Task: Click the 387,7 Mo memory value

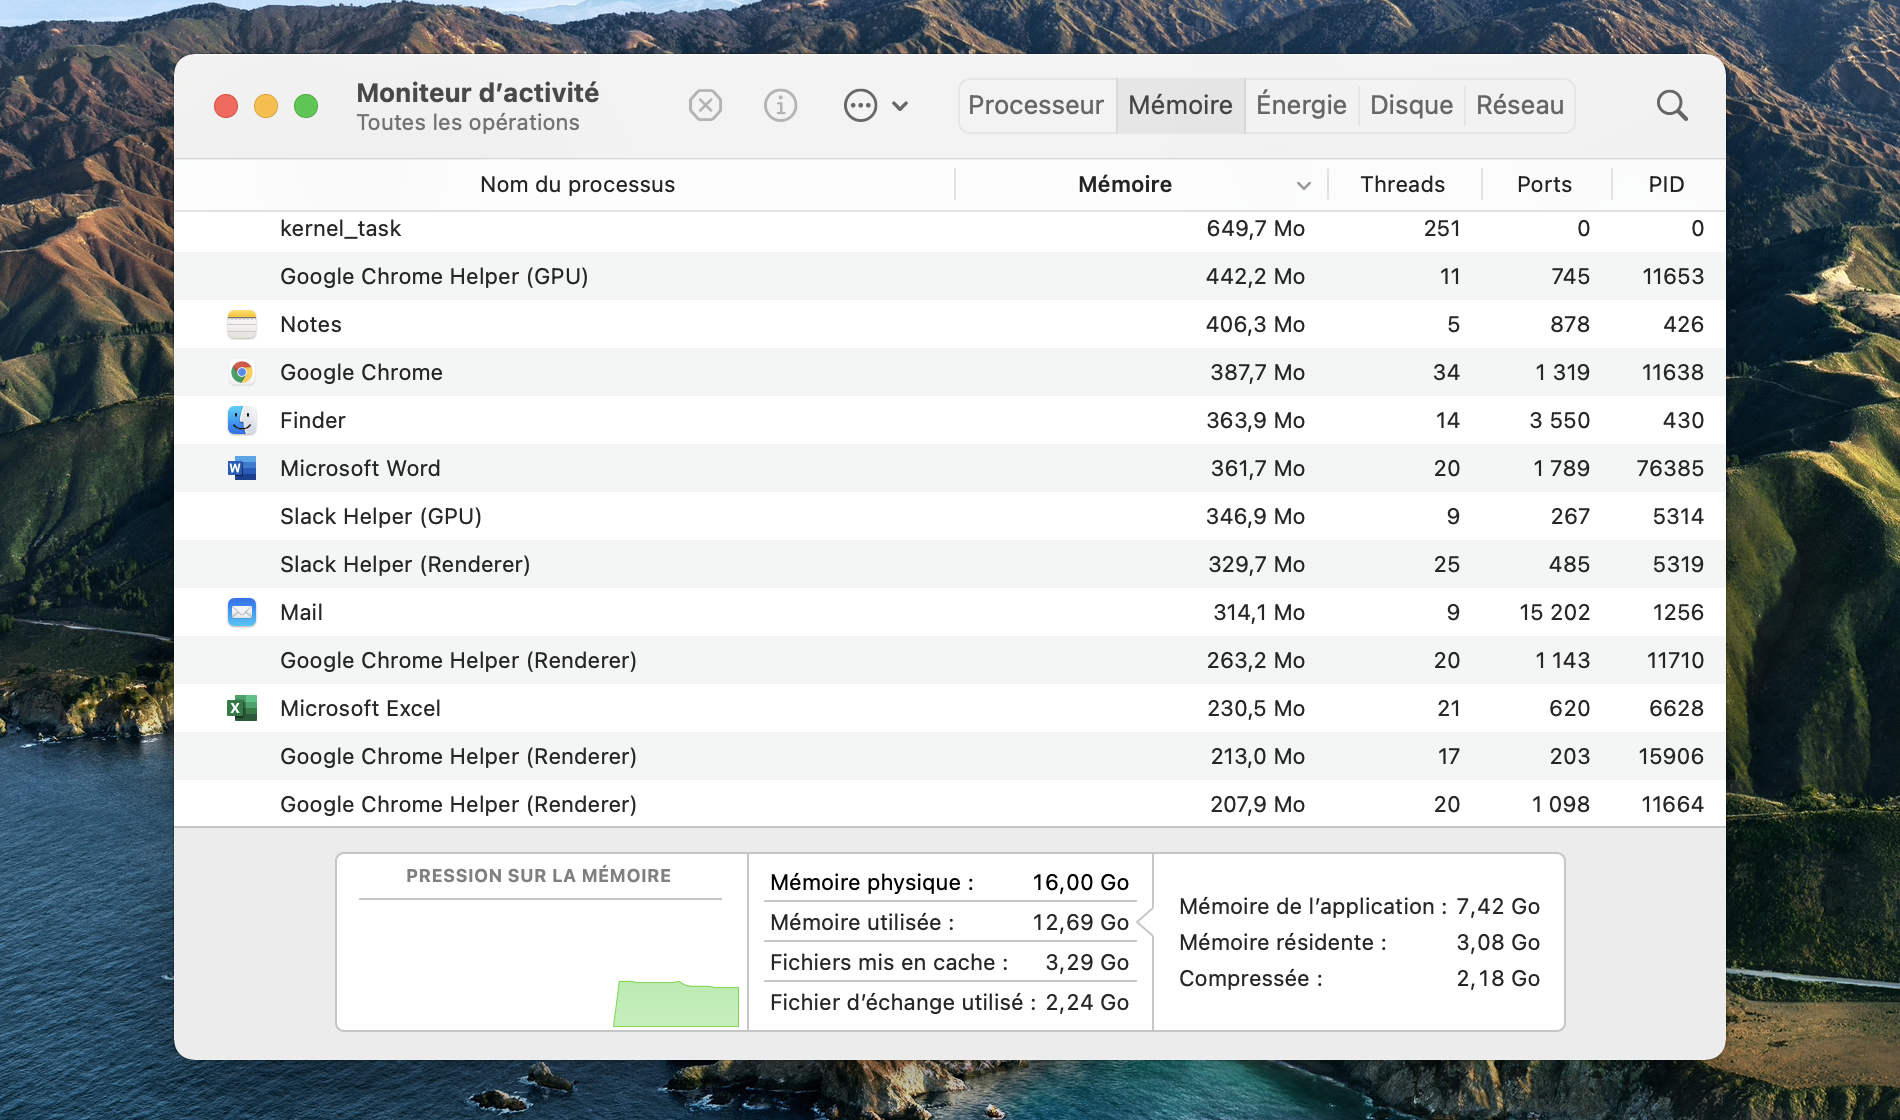Action: point(1257,372)
